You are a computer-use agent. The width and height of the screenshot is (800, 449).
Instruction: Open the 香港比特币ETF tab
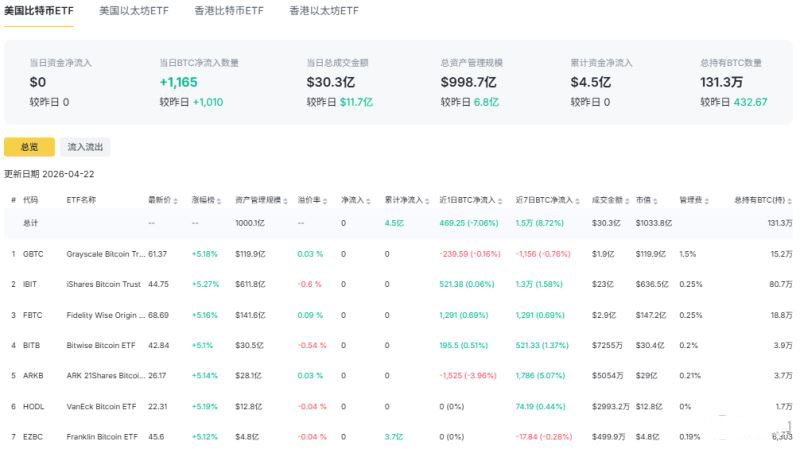[x=229, y=11]
